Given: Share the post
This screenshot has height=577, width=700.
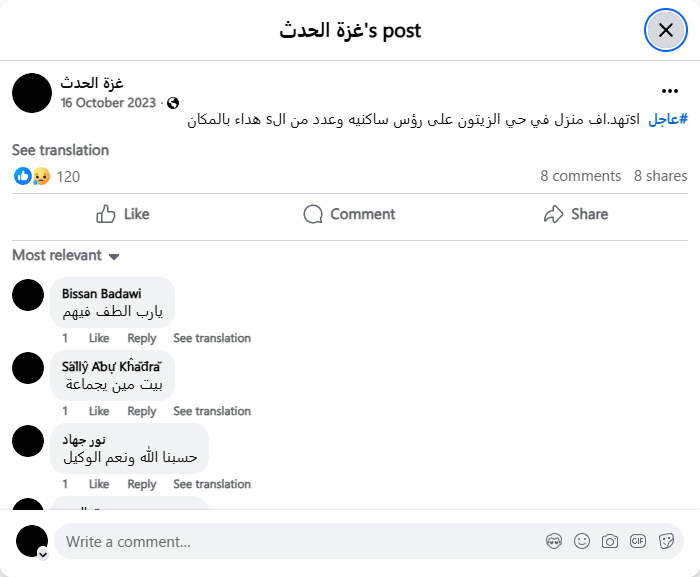Looking at the screenshot, I should 575,214.
